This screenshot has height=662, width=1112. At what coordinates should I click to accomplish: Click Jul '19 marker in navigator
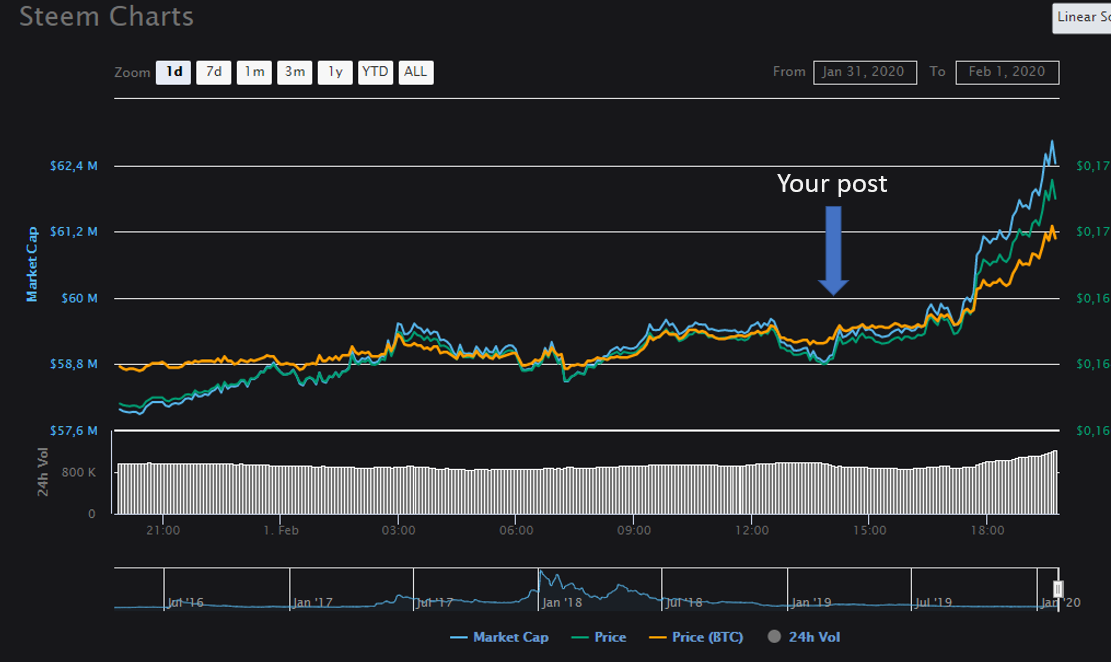pyautogui.click(x=933, y=602)
